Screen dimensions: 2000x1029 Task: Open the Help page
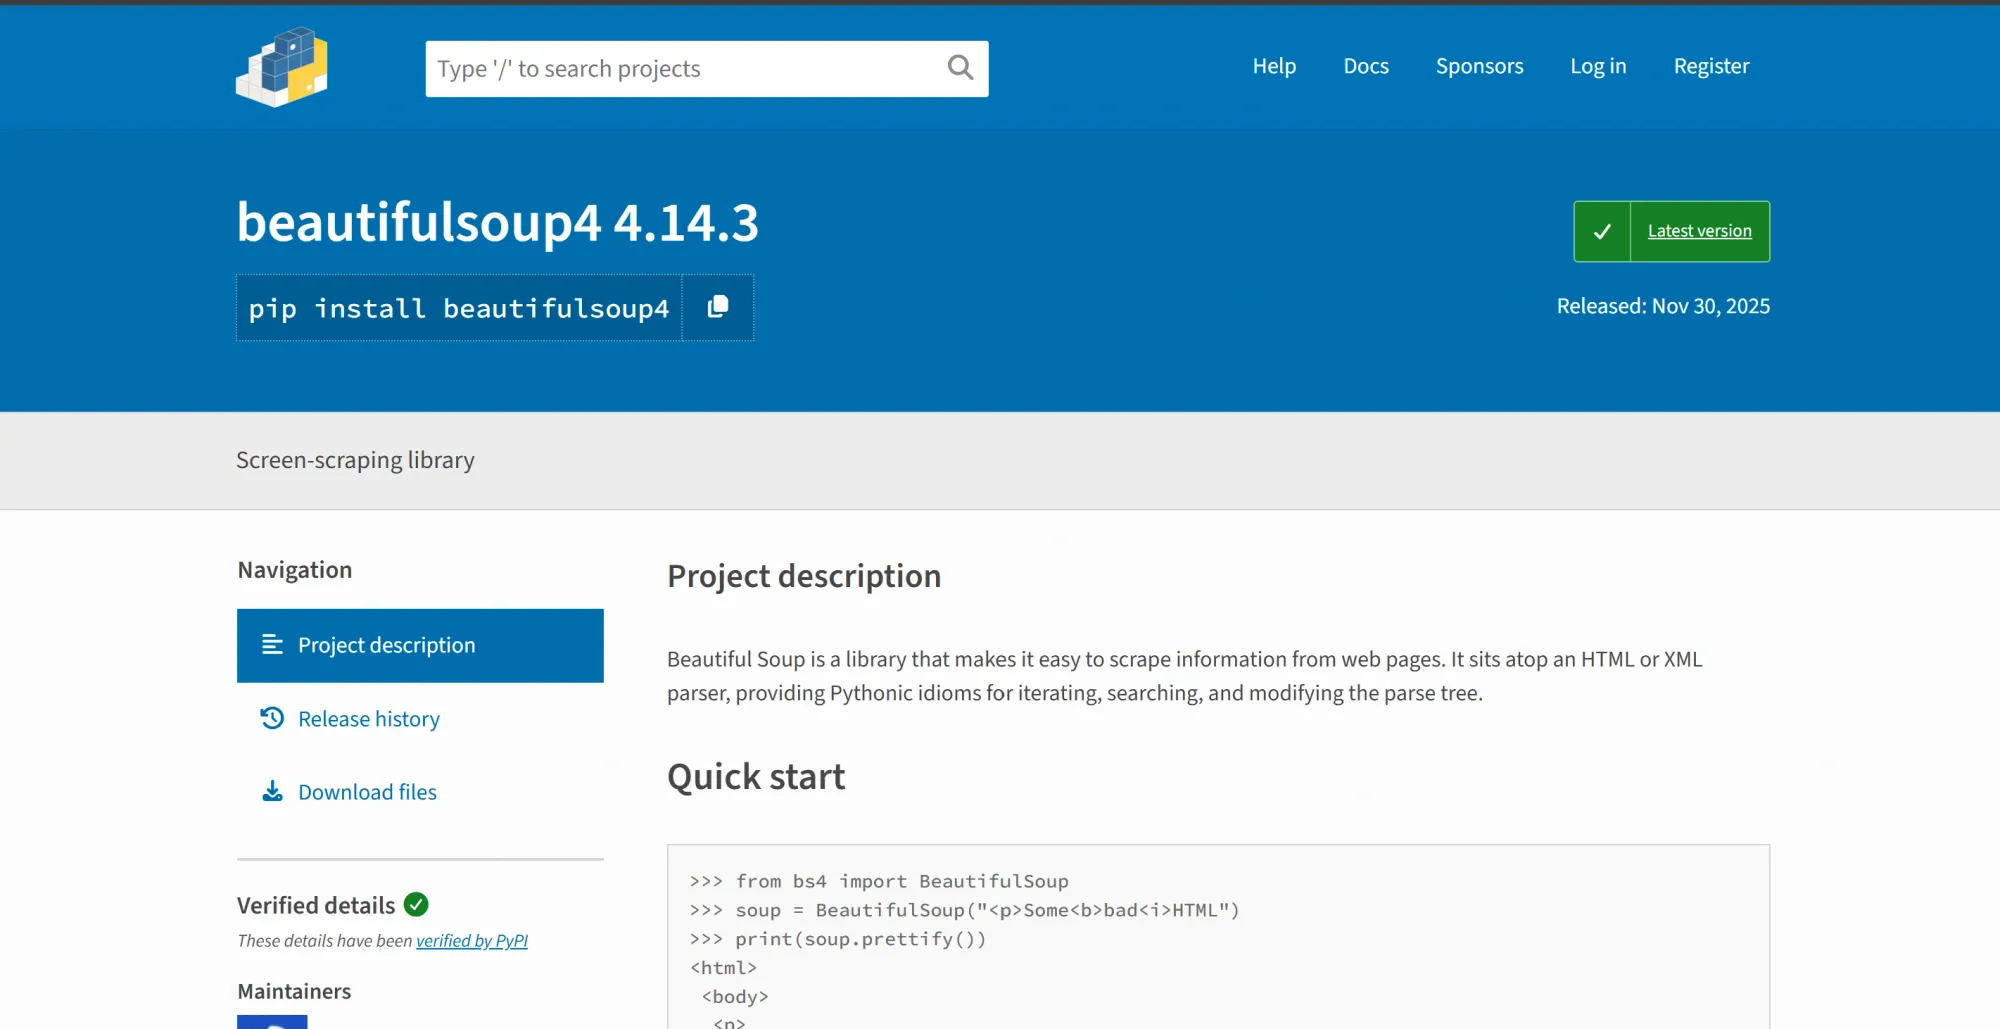coord(1274,66)
